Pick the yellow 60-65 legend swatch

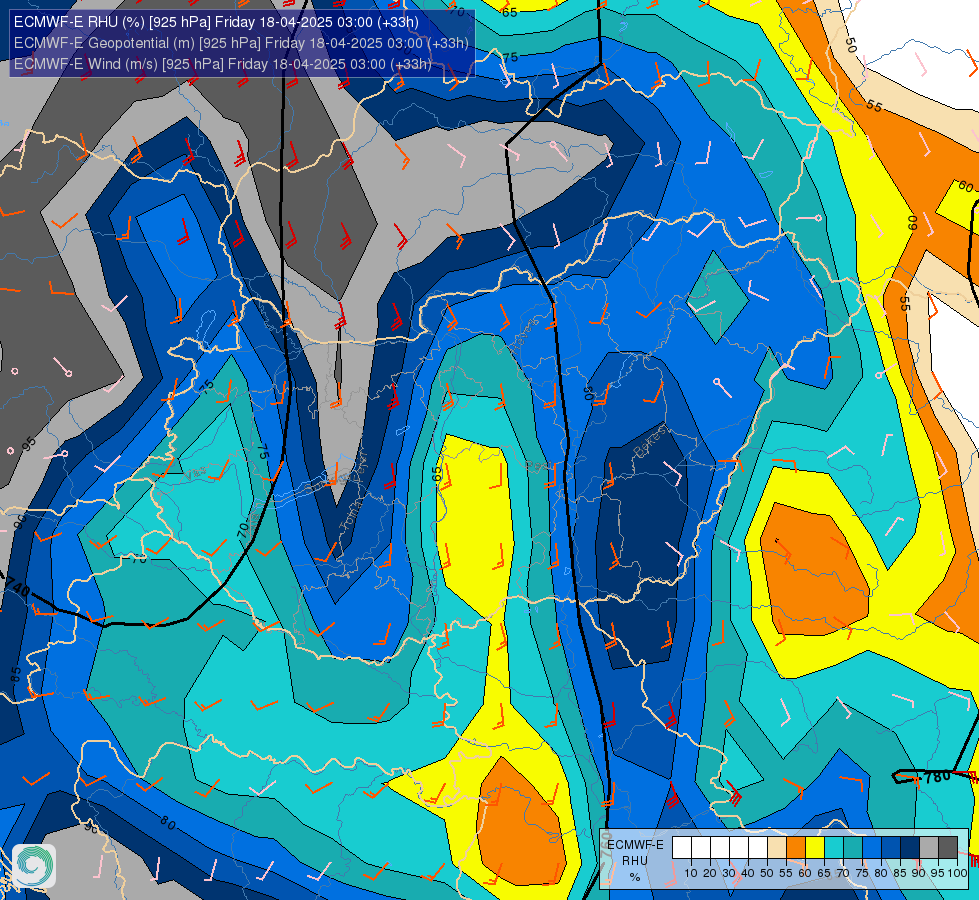[x=815, y=848]
